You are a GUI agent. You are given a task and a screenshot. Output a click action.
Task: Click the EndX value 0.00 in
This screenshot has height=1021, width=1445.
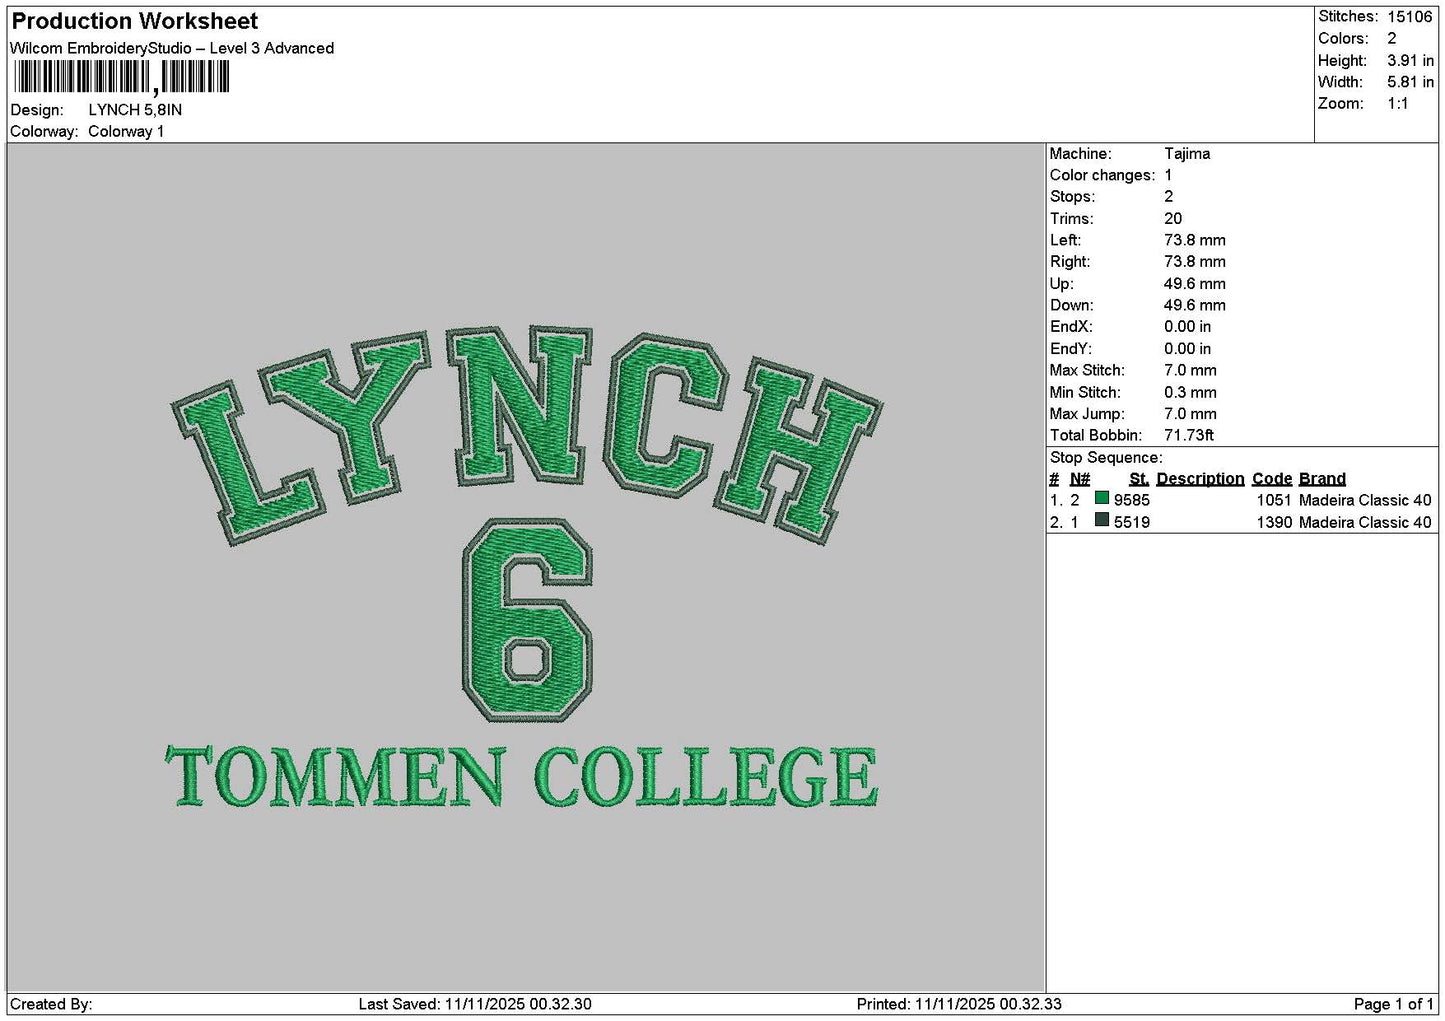pos(1188,327)
